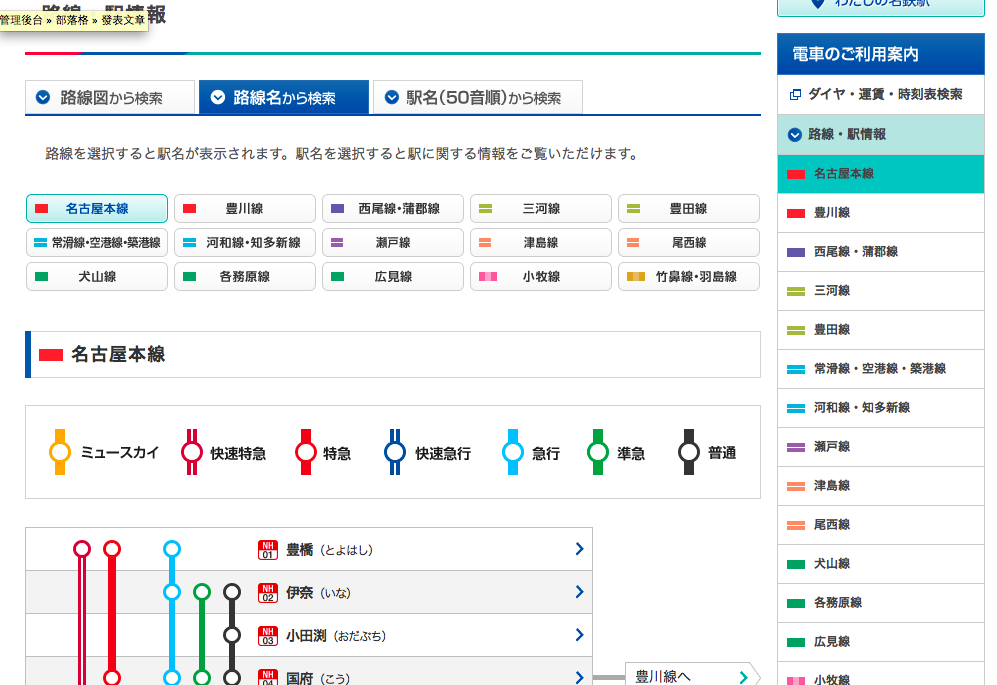Open ダイヤ・運賃・時刻表検索 sidebar link
The image size is (997, 685).
(x=881, y=95)
